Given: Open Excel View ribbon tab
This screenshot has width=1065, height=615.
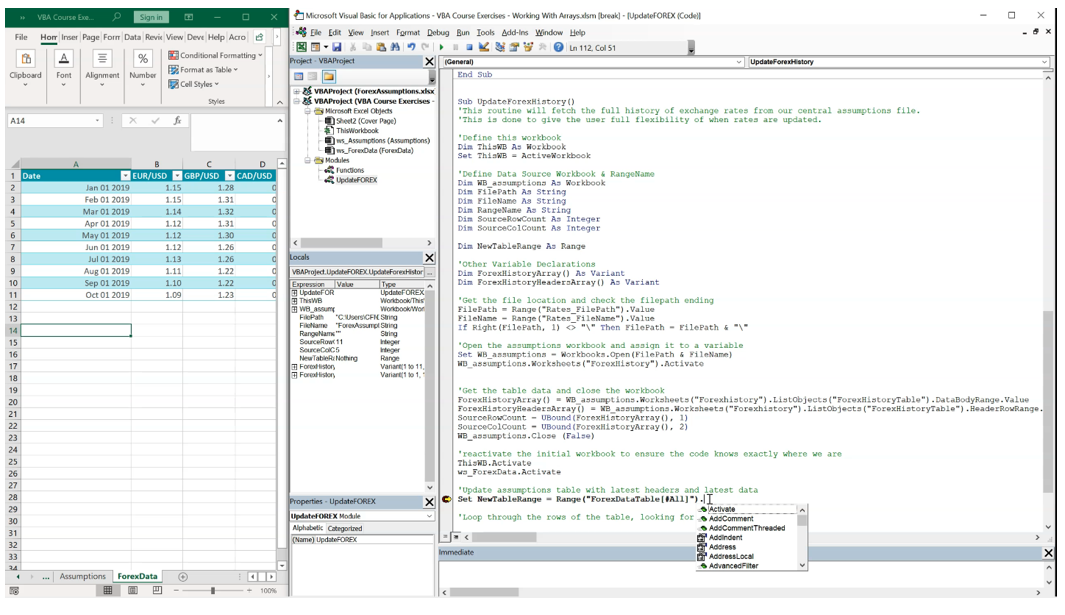Looking at the screenshot, I should [x=175, y=37].
